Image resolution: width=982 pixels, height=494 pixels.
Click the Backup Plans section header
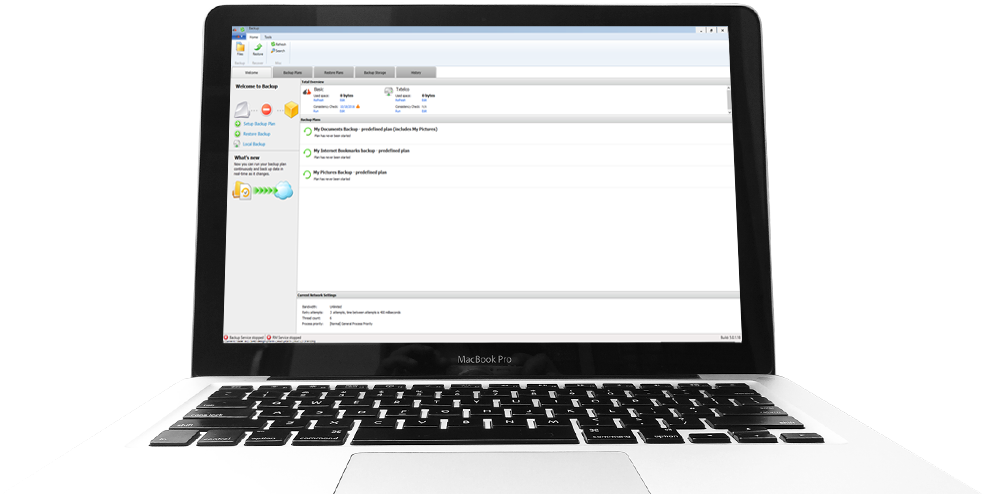click(x=515, y=119)
